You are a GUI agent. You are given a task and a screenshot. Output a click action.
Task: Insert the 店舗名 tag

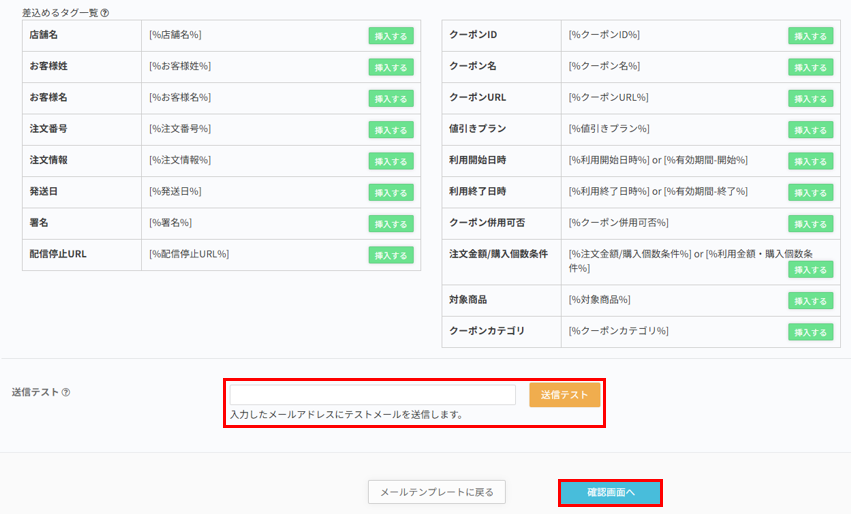coord(390,36)
